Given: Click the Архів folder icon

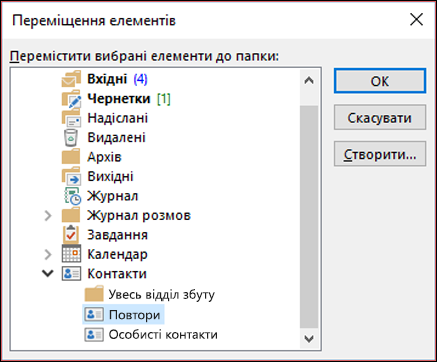Looking at the screenshot, I should [x=71, y=157].
